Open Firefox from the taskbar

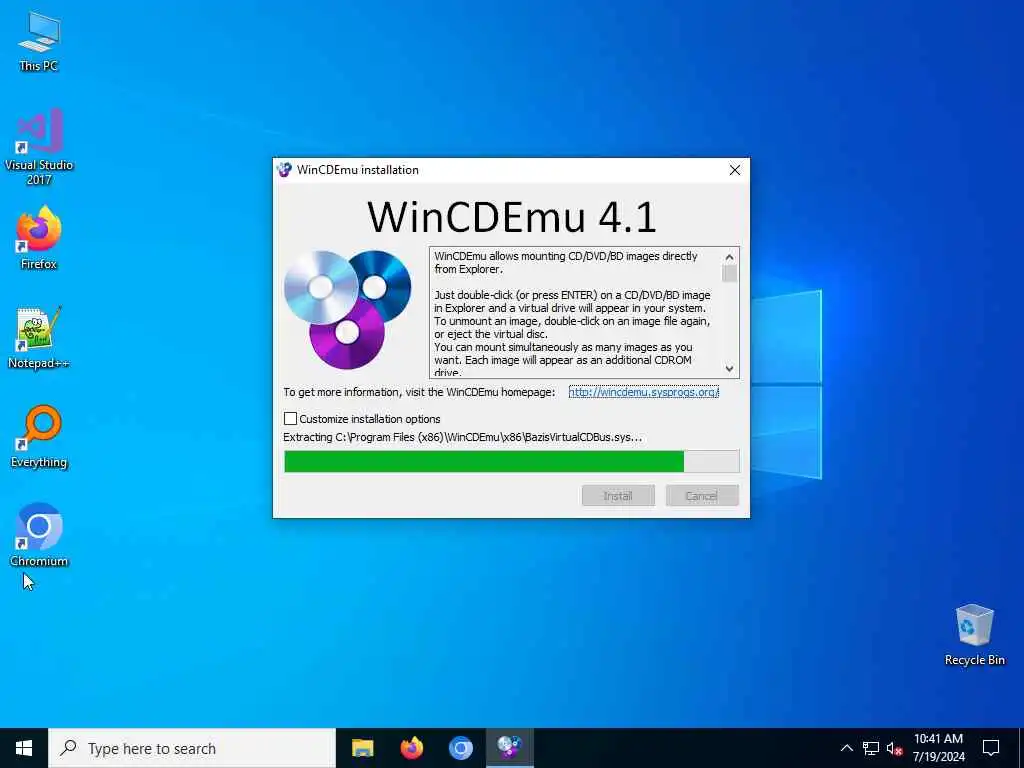(x=411, y=748)
